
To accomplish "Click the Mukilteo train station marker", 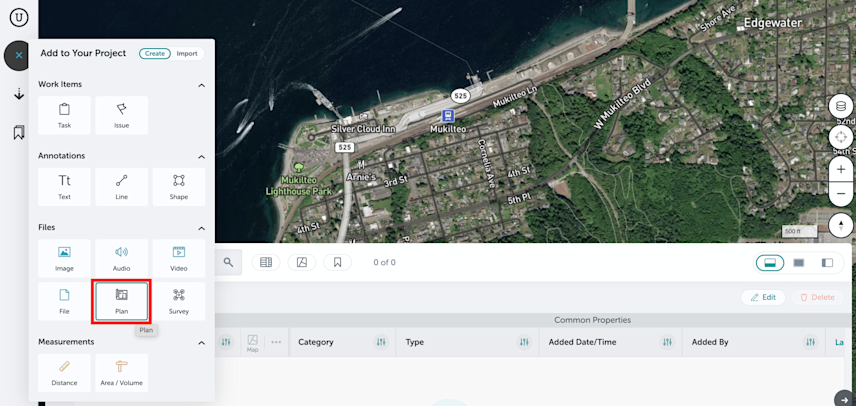I will [x=448, y=116].
